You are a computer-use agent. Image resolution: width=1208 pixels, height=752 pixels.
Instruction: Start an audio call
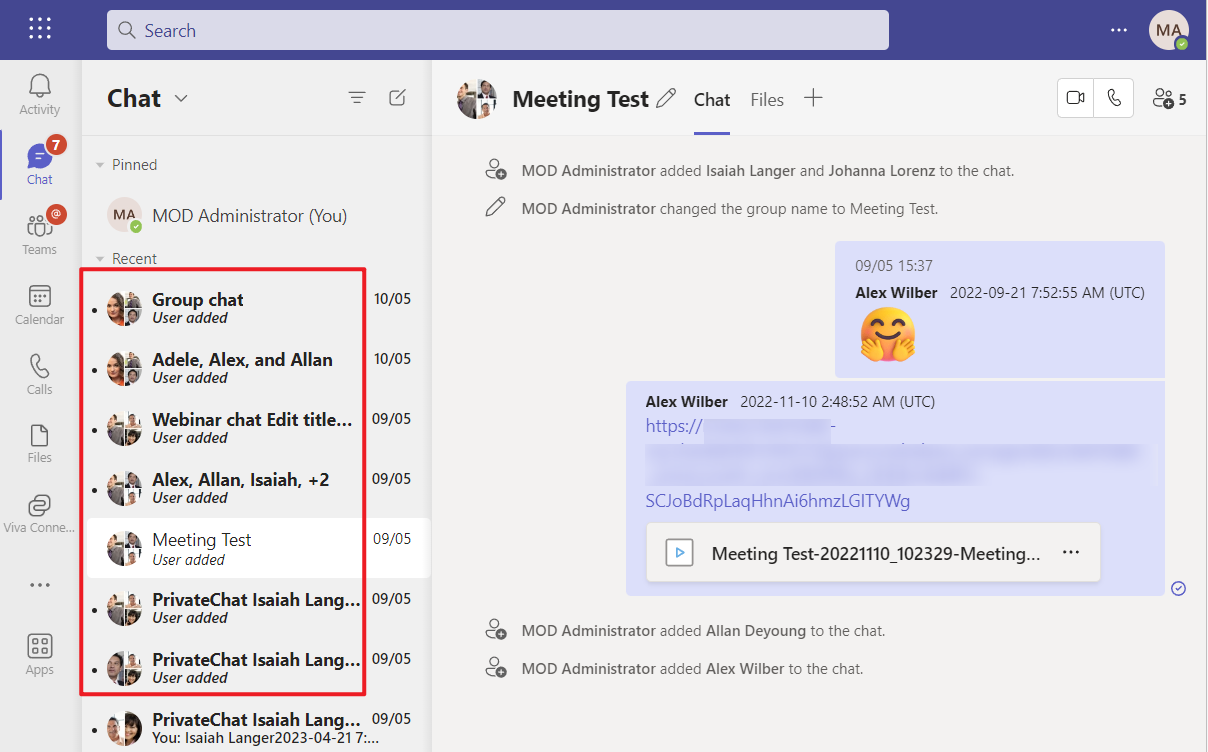(1114, 98)
